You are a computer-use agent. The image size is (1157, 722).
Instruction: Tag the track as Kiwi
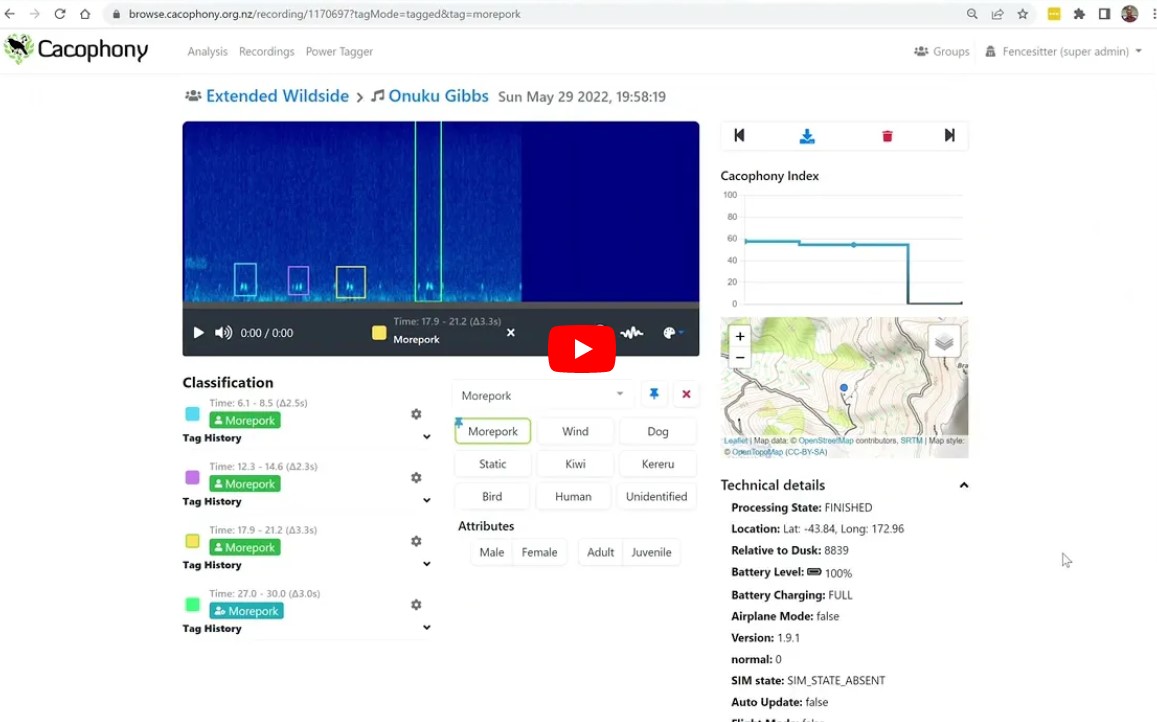coord(575,464)
